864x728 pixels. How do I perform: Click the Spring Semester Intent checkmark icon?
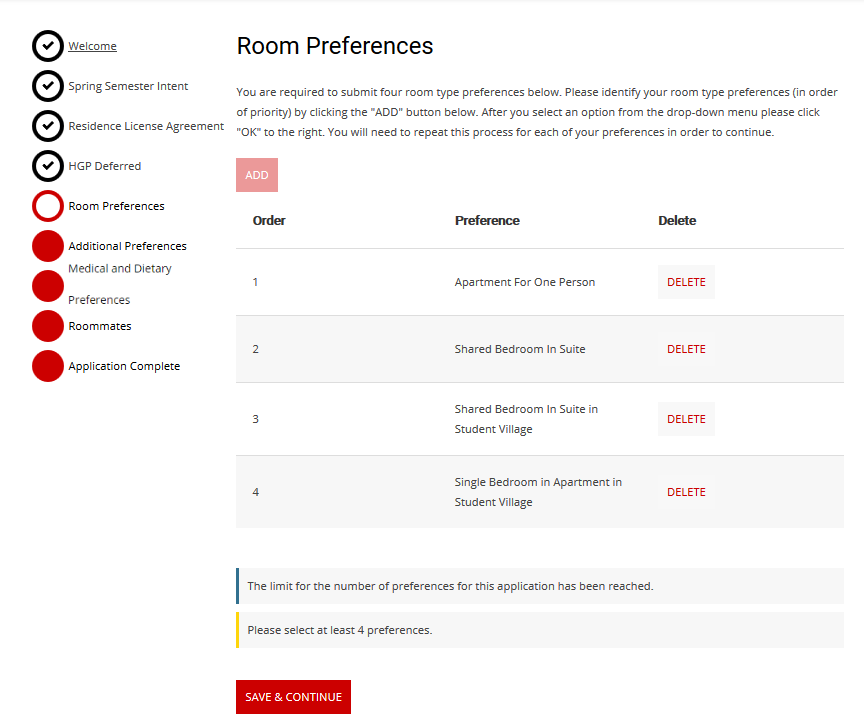tap(48, 86)
